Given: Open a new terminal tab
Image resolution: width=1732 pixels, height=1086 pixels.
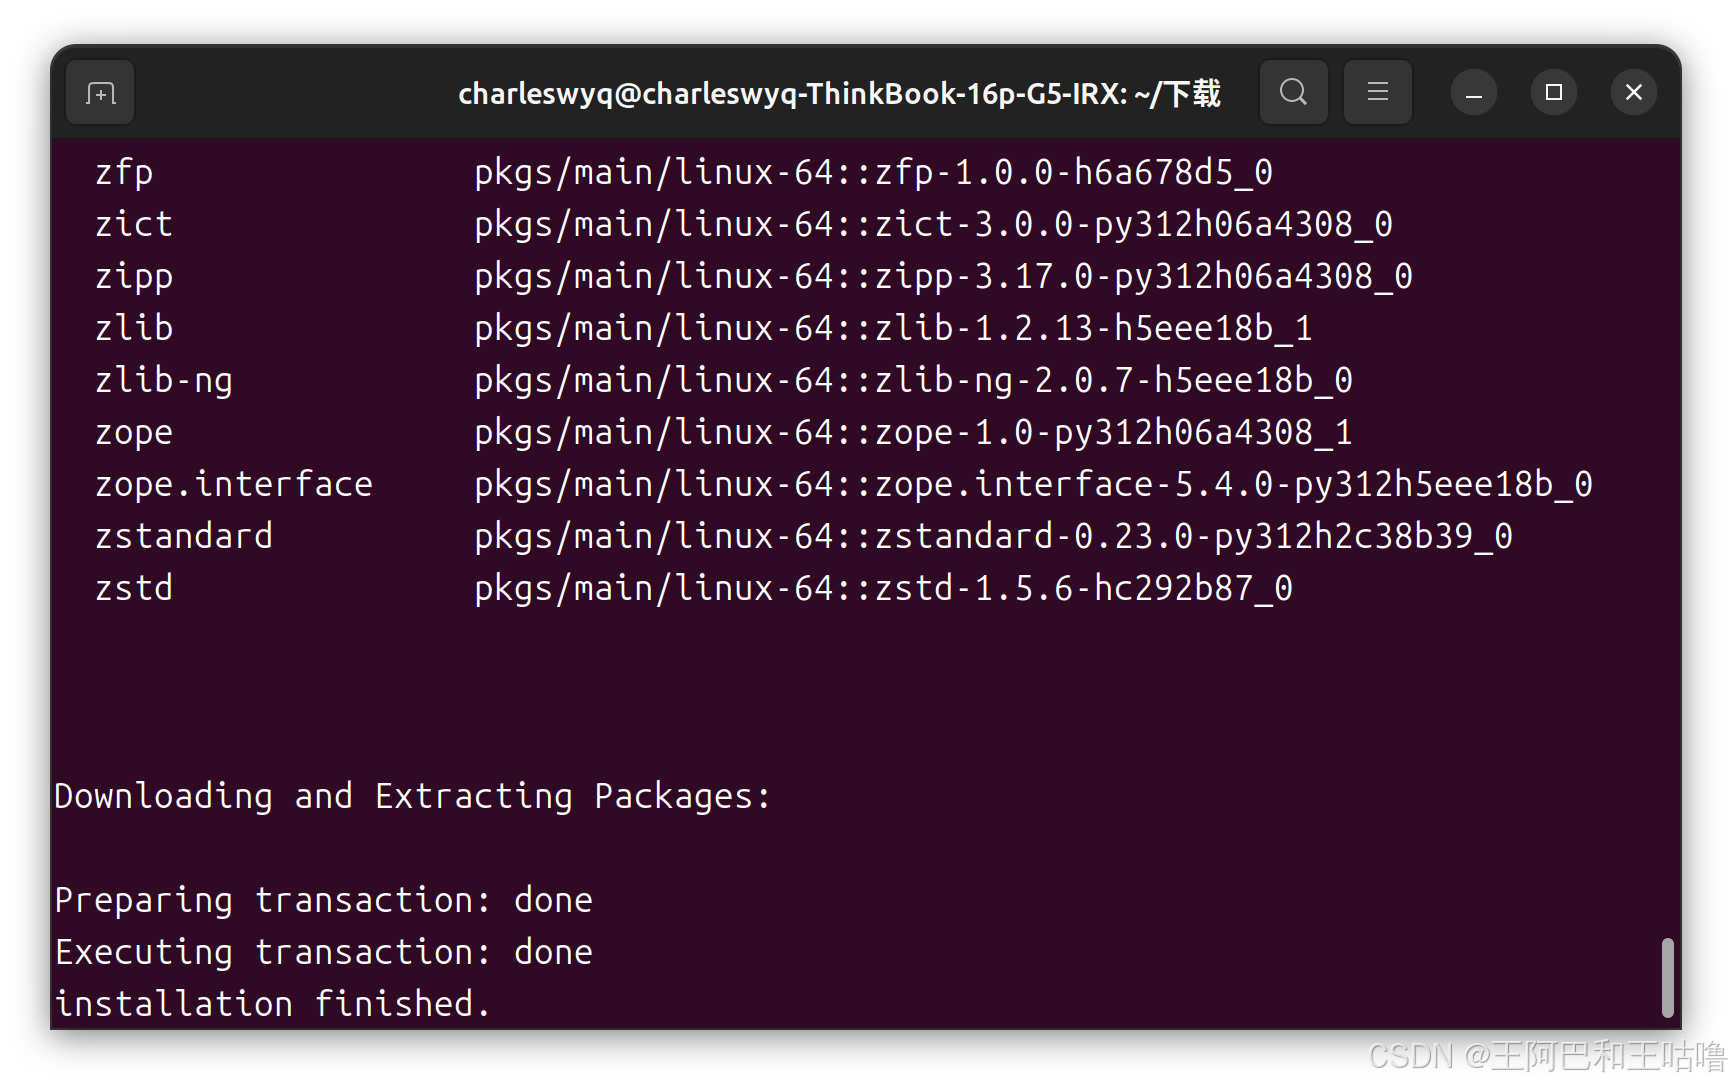Looking at the screenshot, I should coord(99,92).
